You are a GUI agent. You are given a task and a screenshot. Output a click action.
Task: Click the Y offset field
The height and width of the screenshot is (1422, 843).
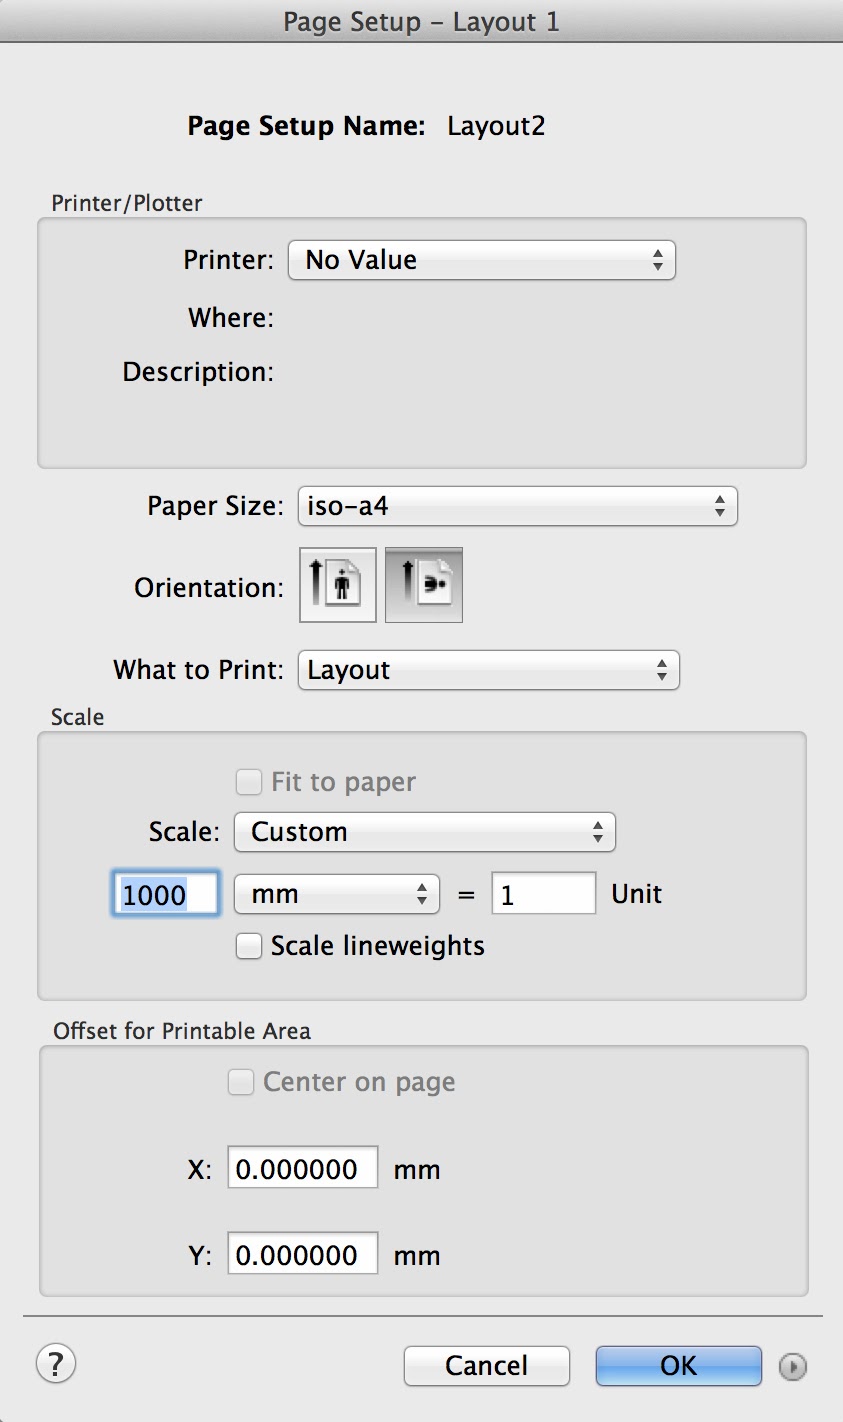pos(302,1253)
